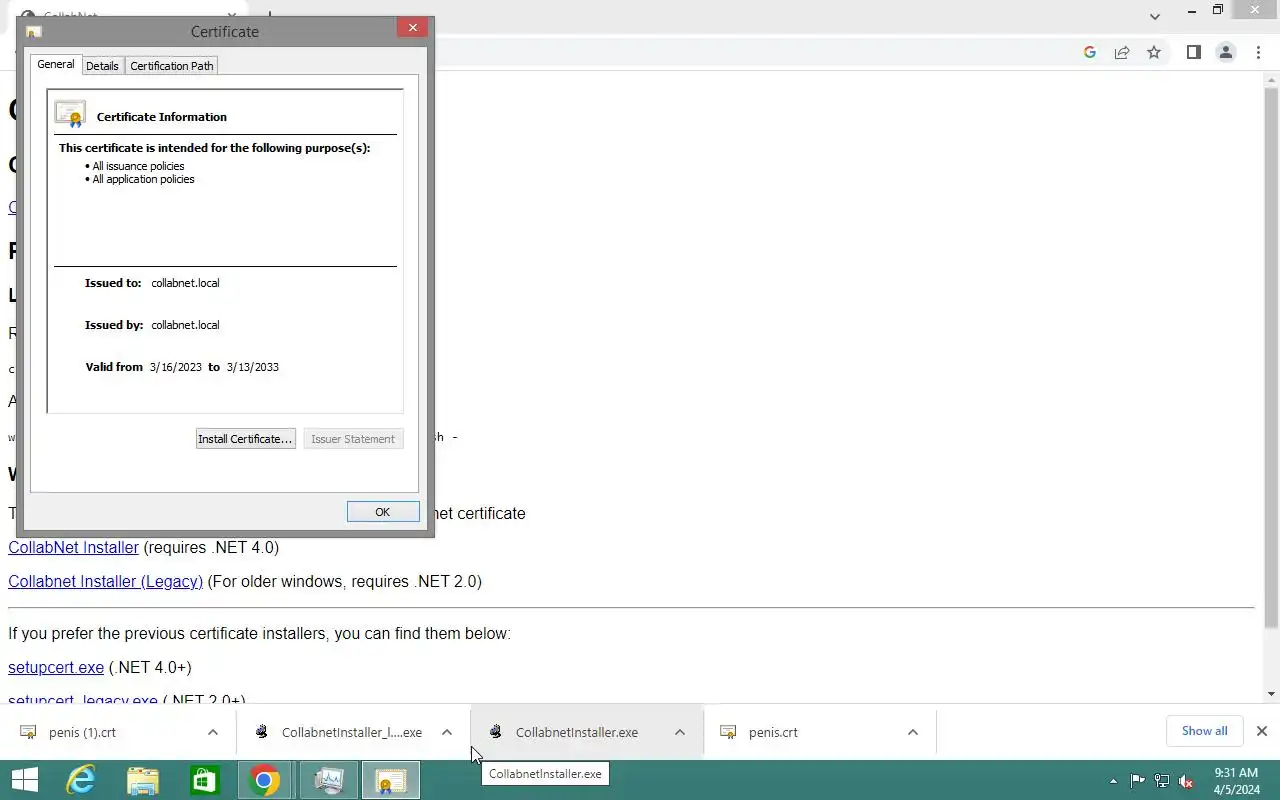Open network tray icon
Viewport: 1280px width, 800px height.
click(x=1162, y=781)
